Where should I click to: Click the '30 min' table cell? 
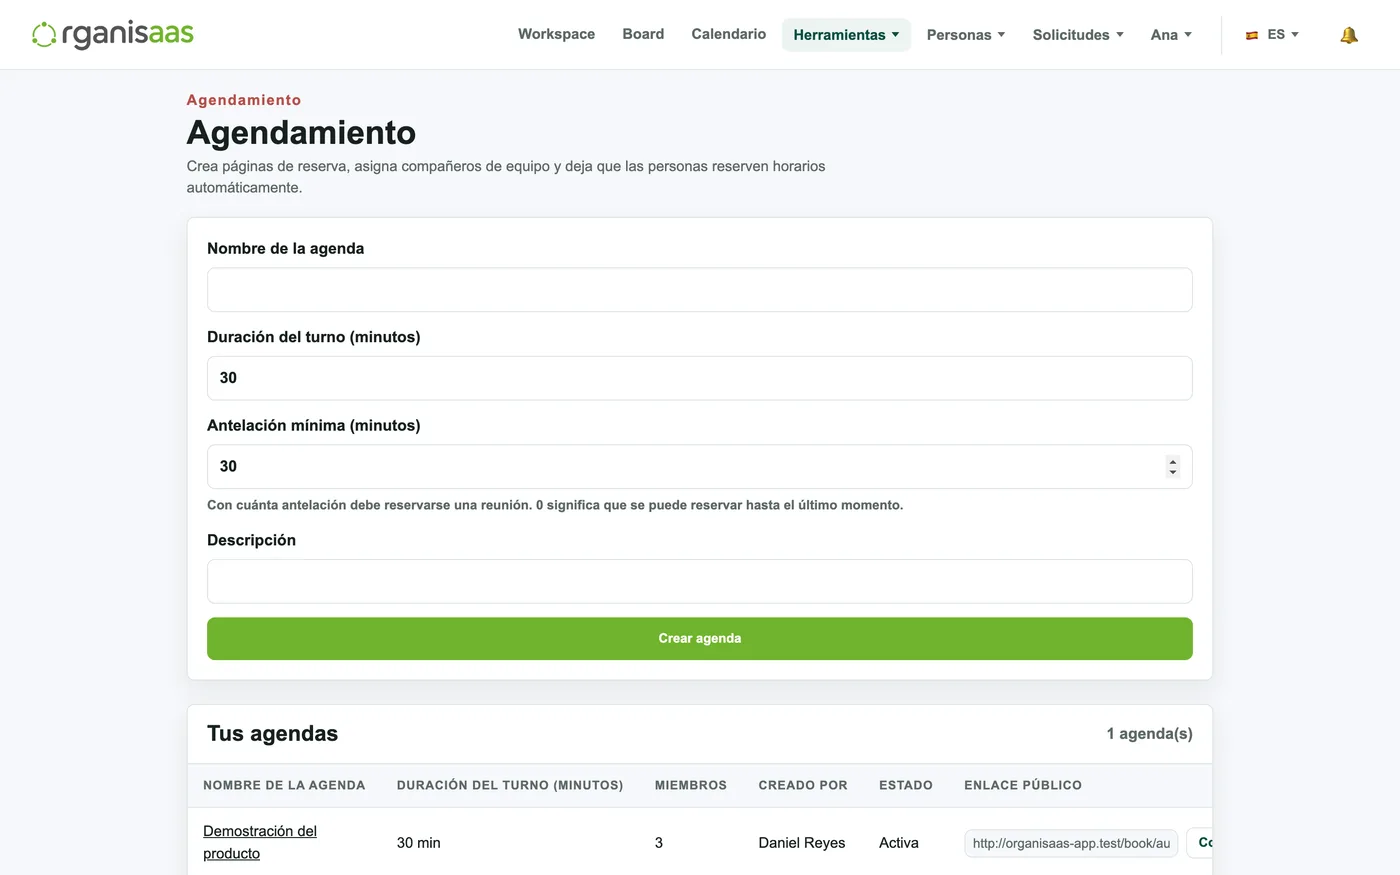click(x=419, y=843)
